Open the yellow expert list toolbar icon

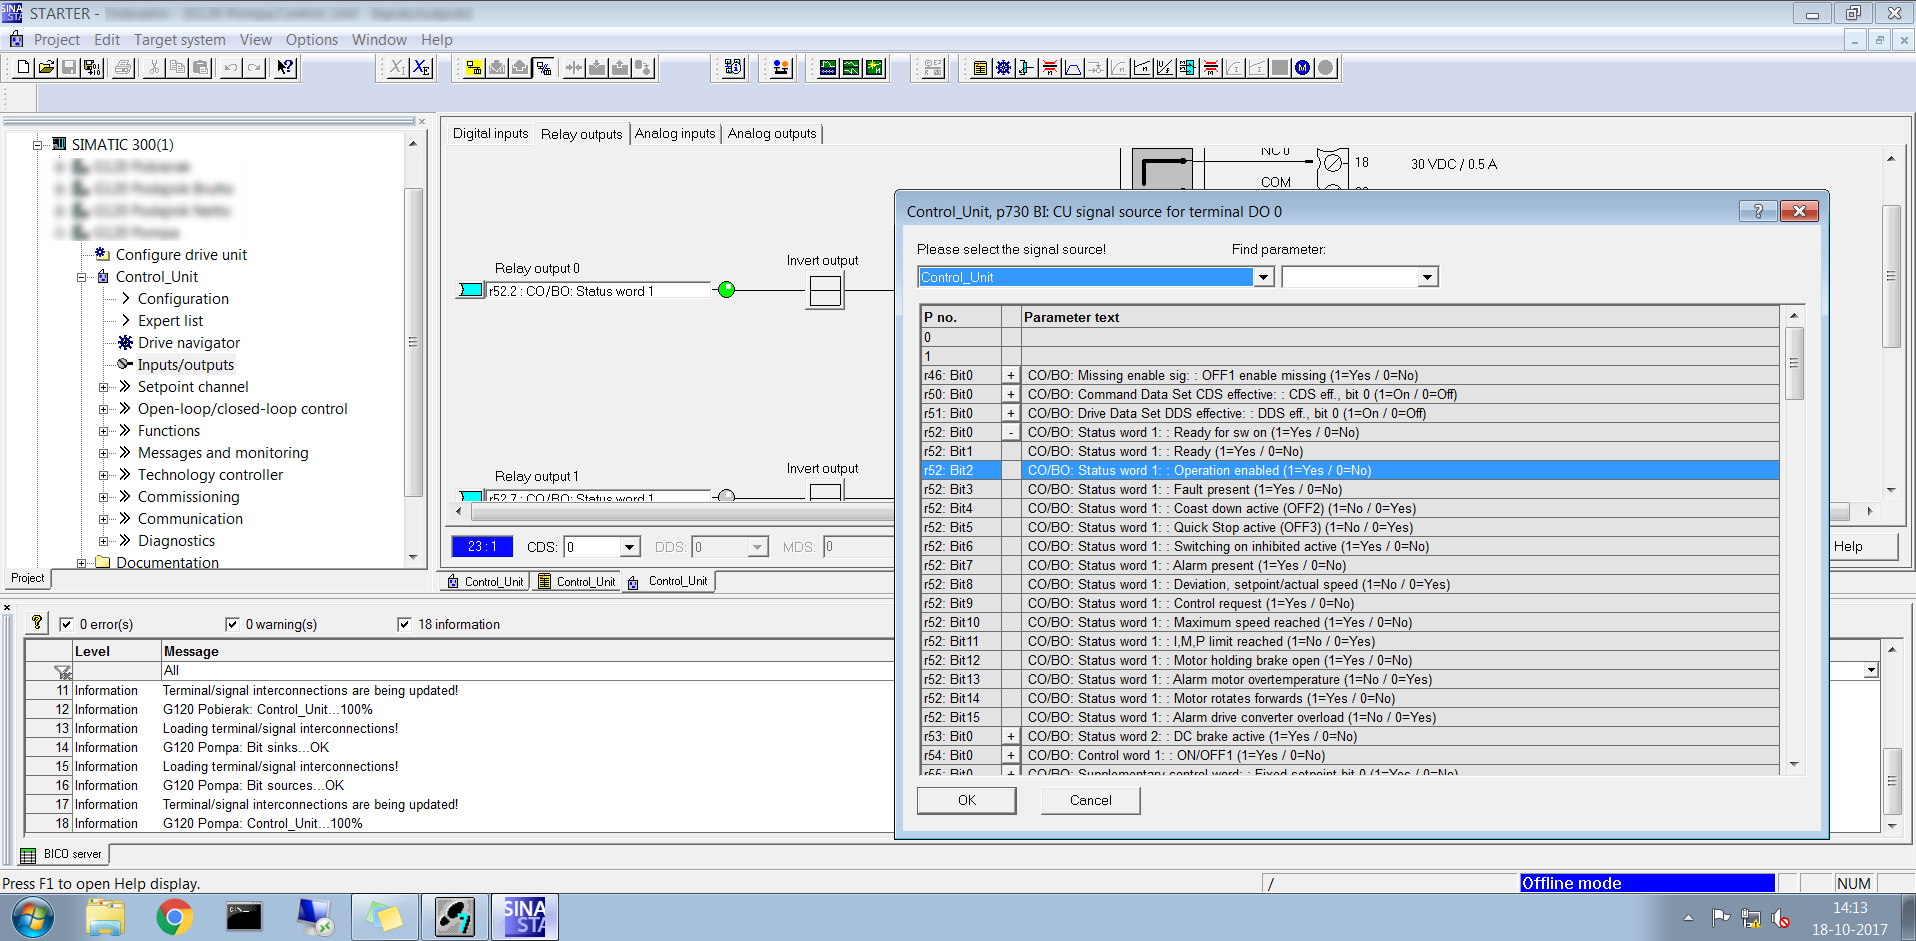(980, 67)
